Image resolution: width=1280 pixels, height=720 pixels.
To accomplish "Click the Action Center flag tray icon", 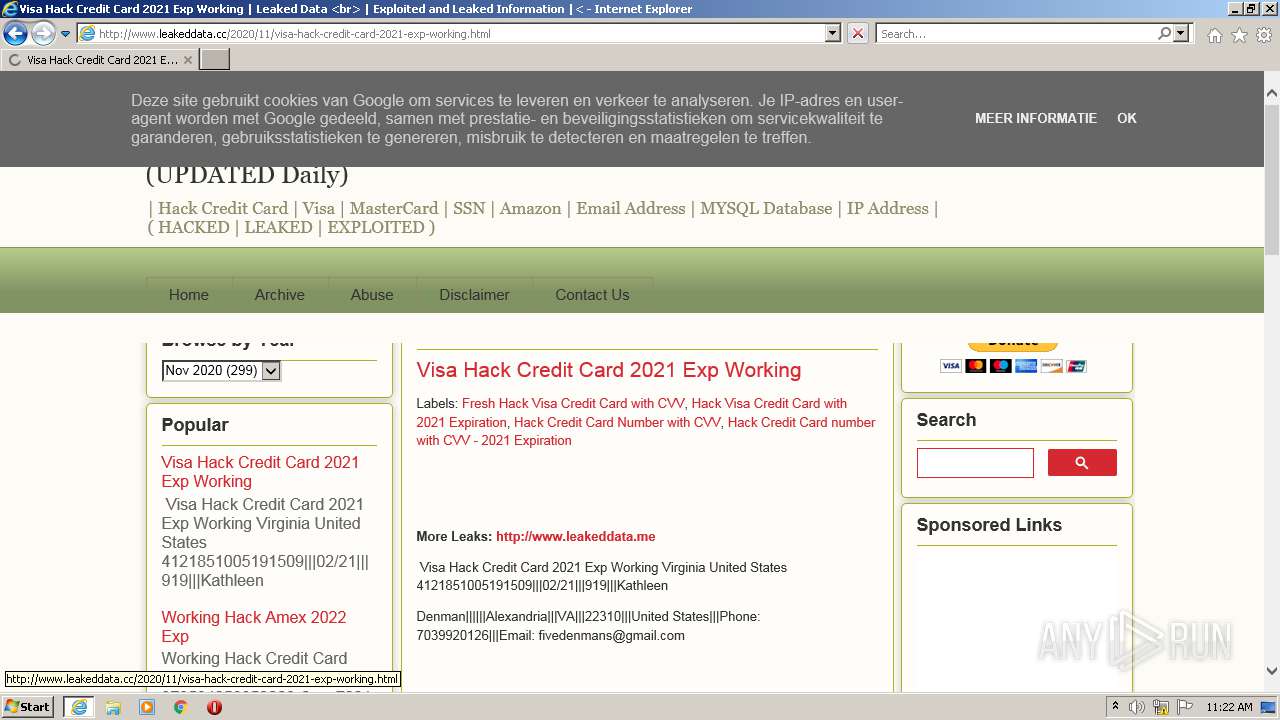I will (1185, 707).
